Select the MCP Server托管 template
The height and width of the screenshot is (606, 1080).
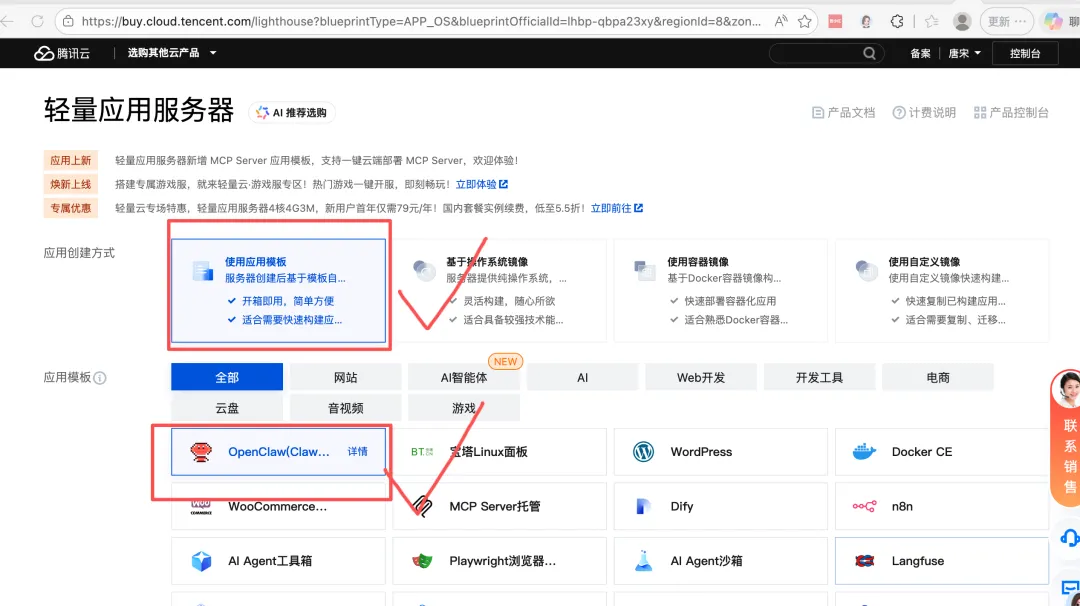point(499,506)
